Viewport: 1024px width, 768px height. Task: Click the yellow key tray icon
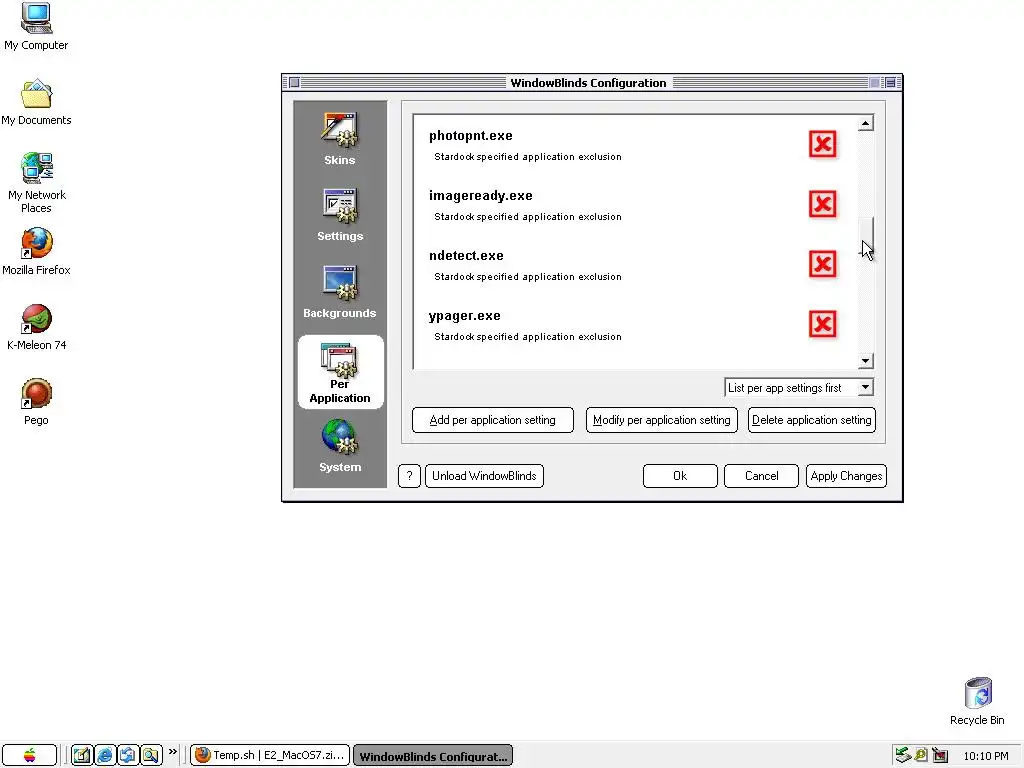coord(921,756)
